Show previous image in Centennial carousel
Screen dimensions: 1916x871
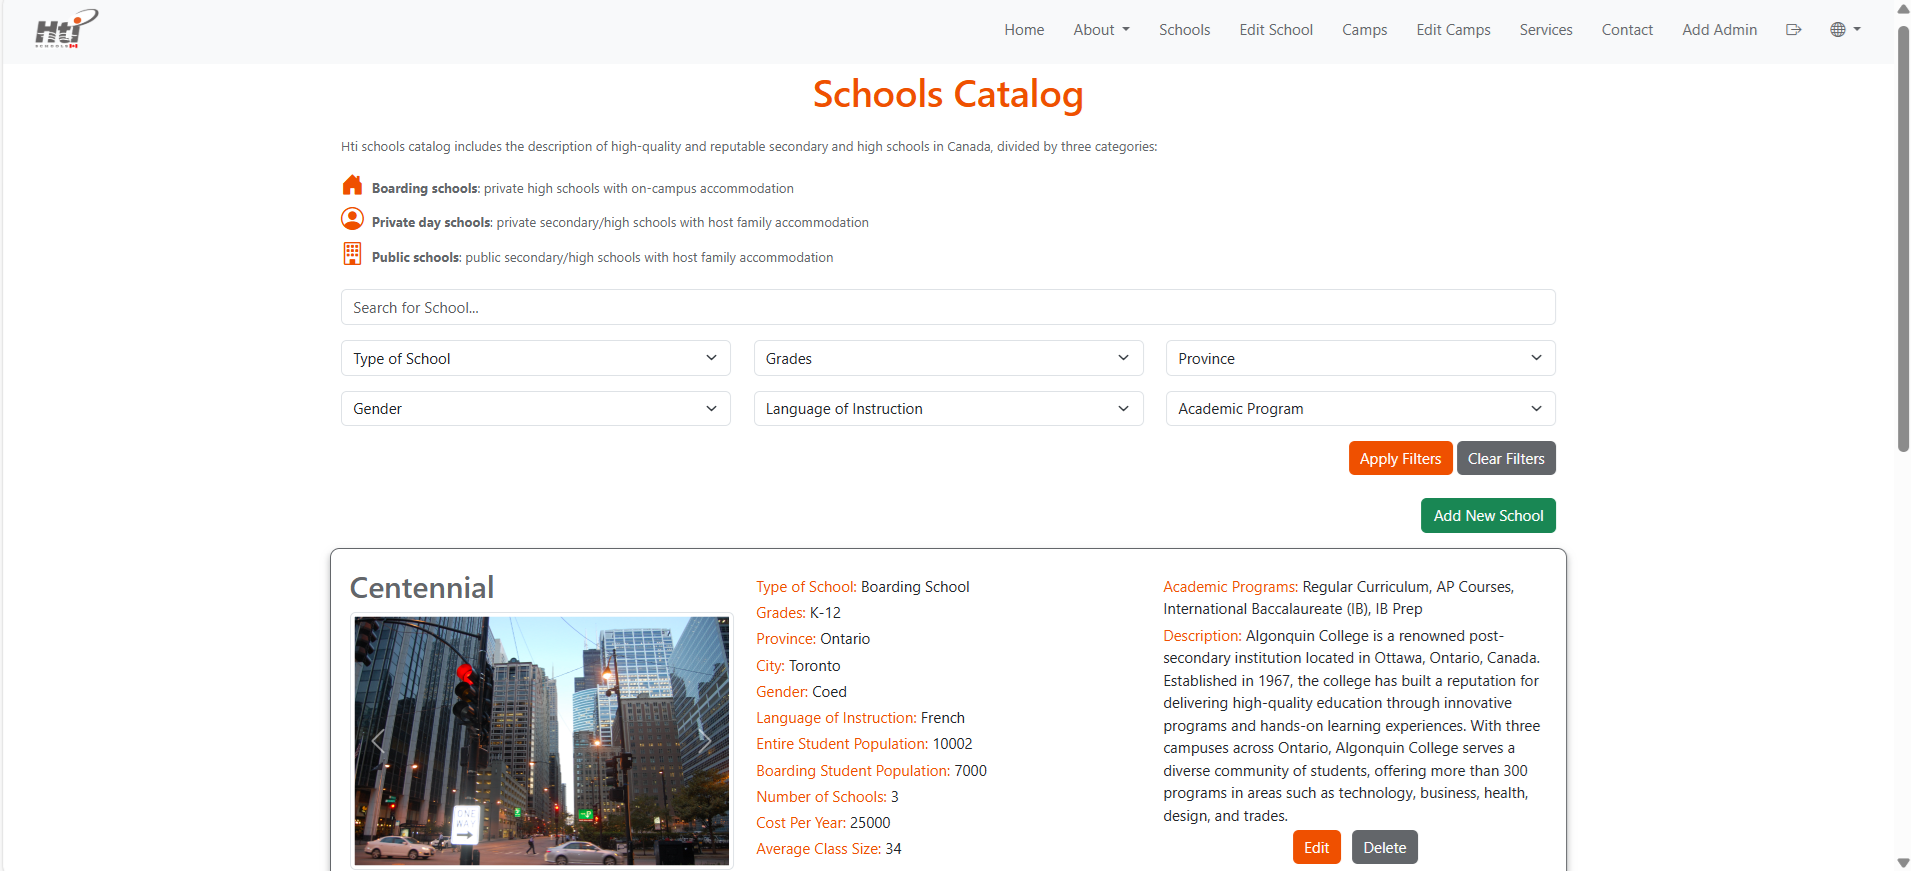pyautogui.click(x=379, y=741)
